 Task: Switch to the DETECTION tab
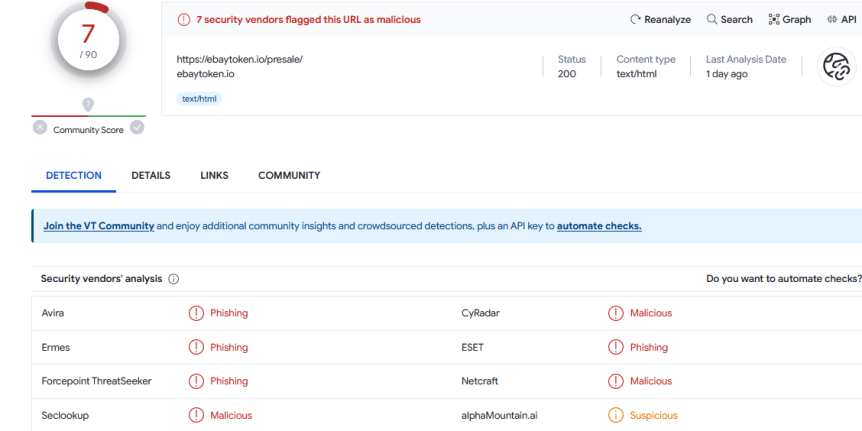(74, 176)
